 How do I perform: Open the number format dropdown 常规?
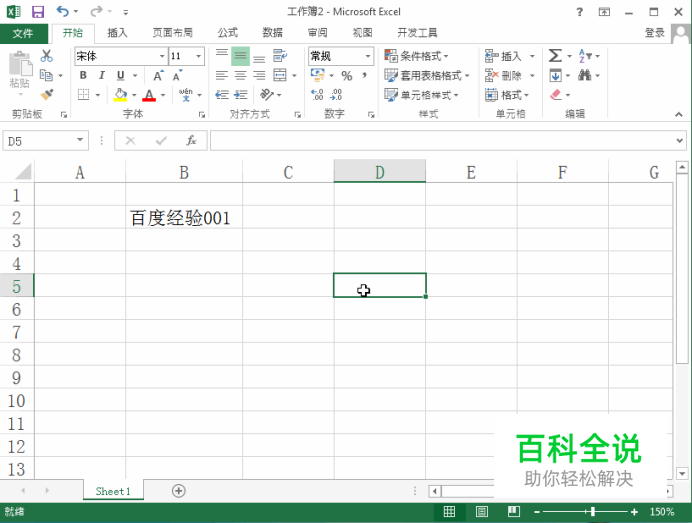pyautogui.click(x=368, y=56)
